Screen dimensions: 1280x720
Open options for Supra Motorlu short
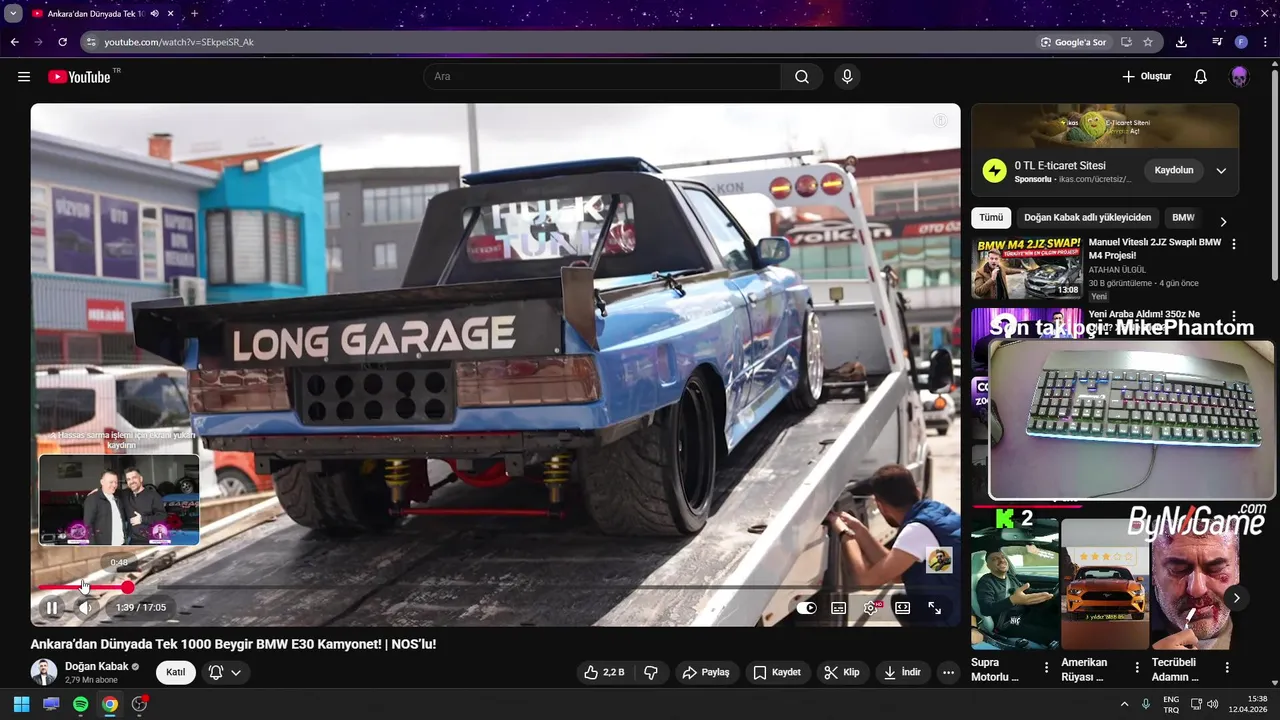point(1046,666)
